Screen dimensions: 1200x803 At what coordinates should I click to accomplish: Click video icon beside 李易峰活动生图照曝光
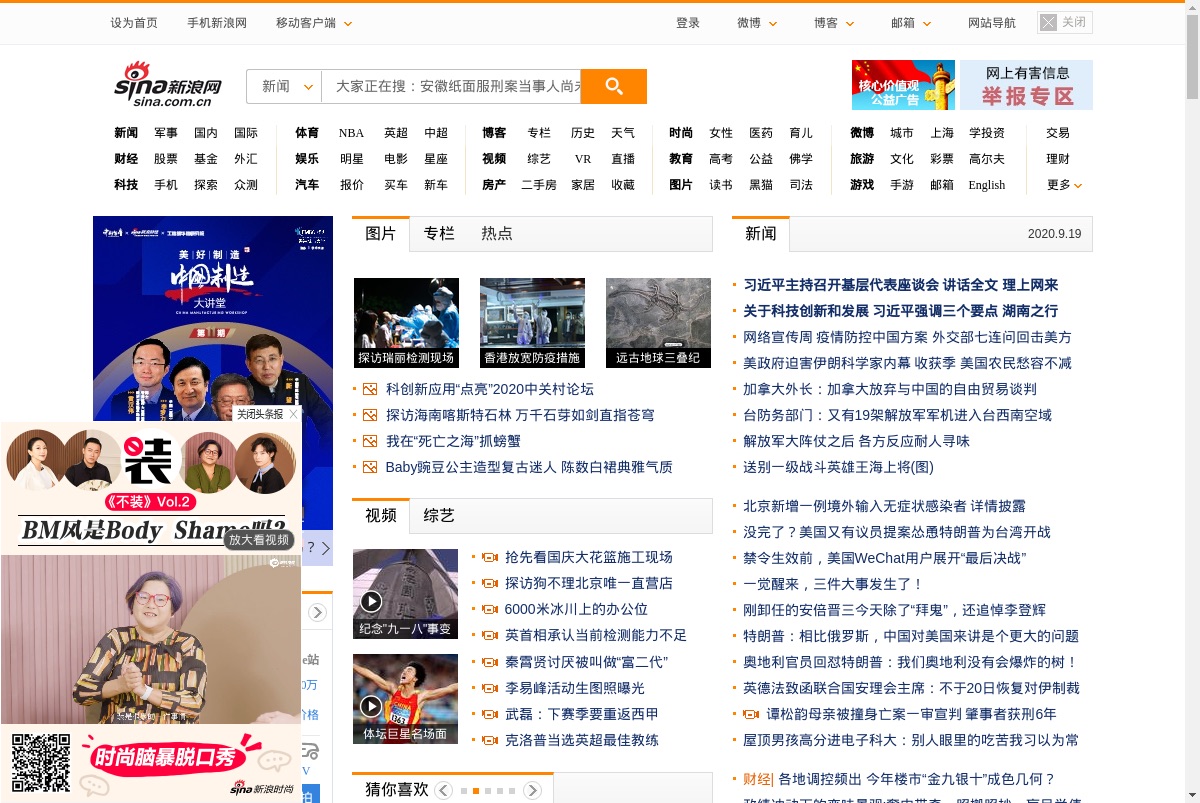(490, 688)
